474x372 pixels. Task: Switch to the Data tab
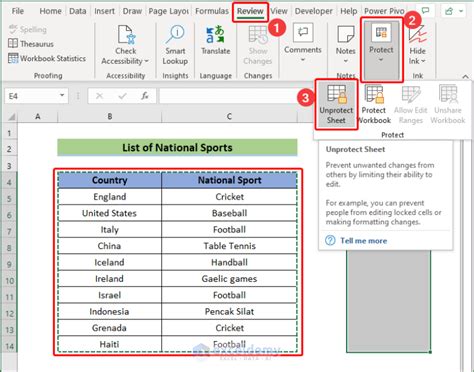click(78, 11)
